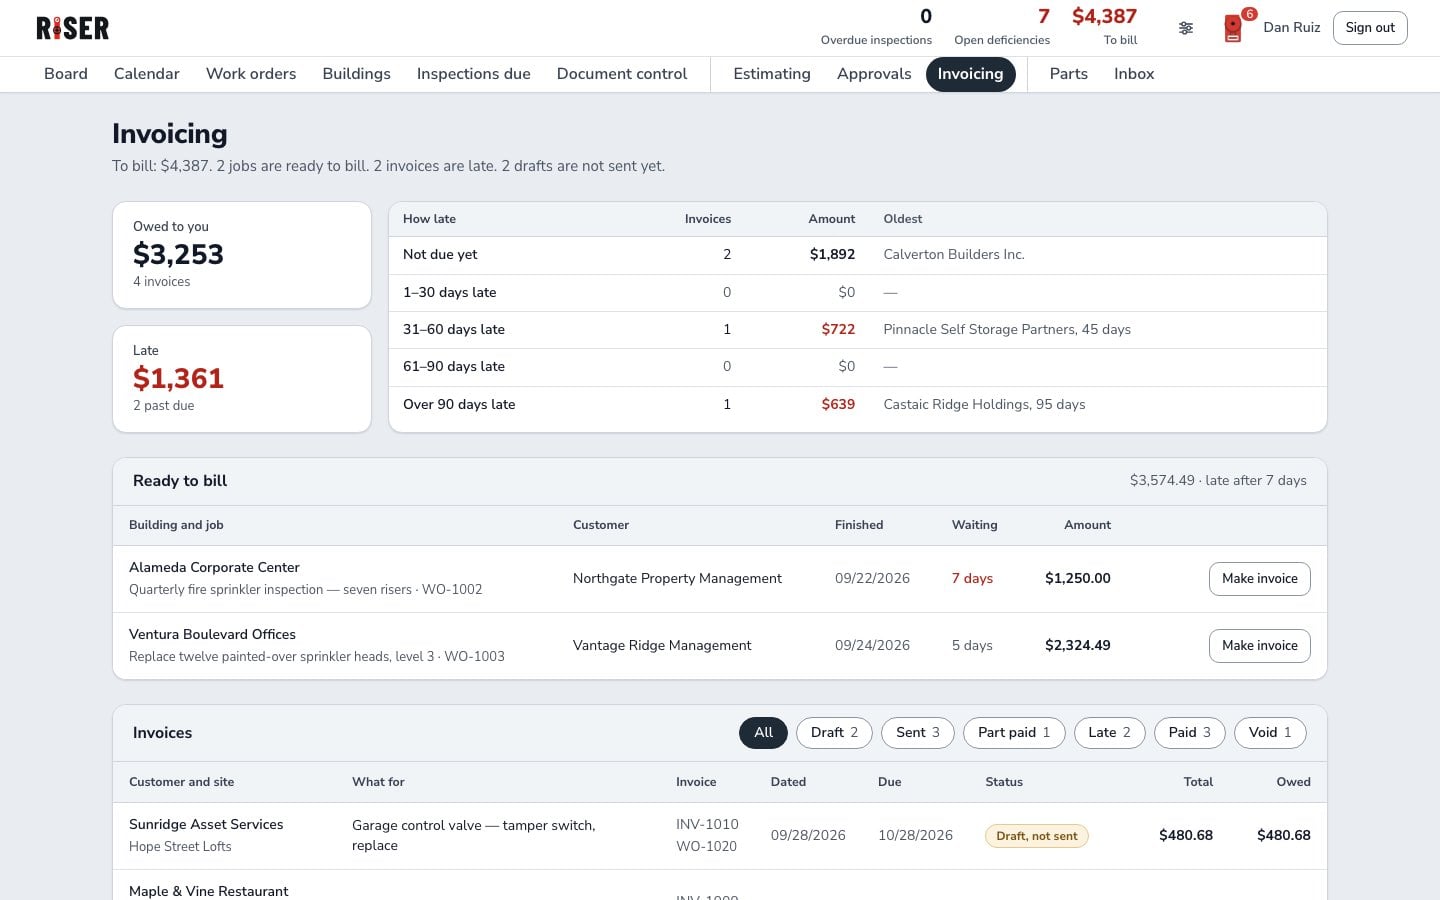The width and height of the screenshot is (1440, 900).
Task: Open the Approvals tab
Action: (x=874, y=74)
